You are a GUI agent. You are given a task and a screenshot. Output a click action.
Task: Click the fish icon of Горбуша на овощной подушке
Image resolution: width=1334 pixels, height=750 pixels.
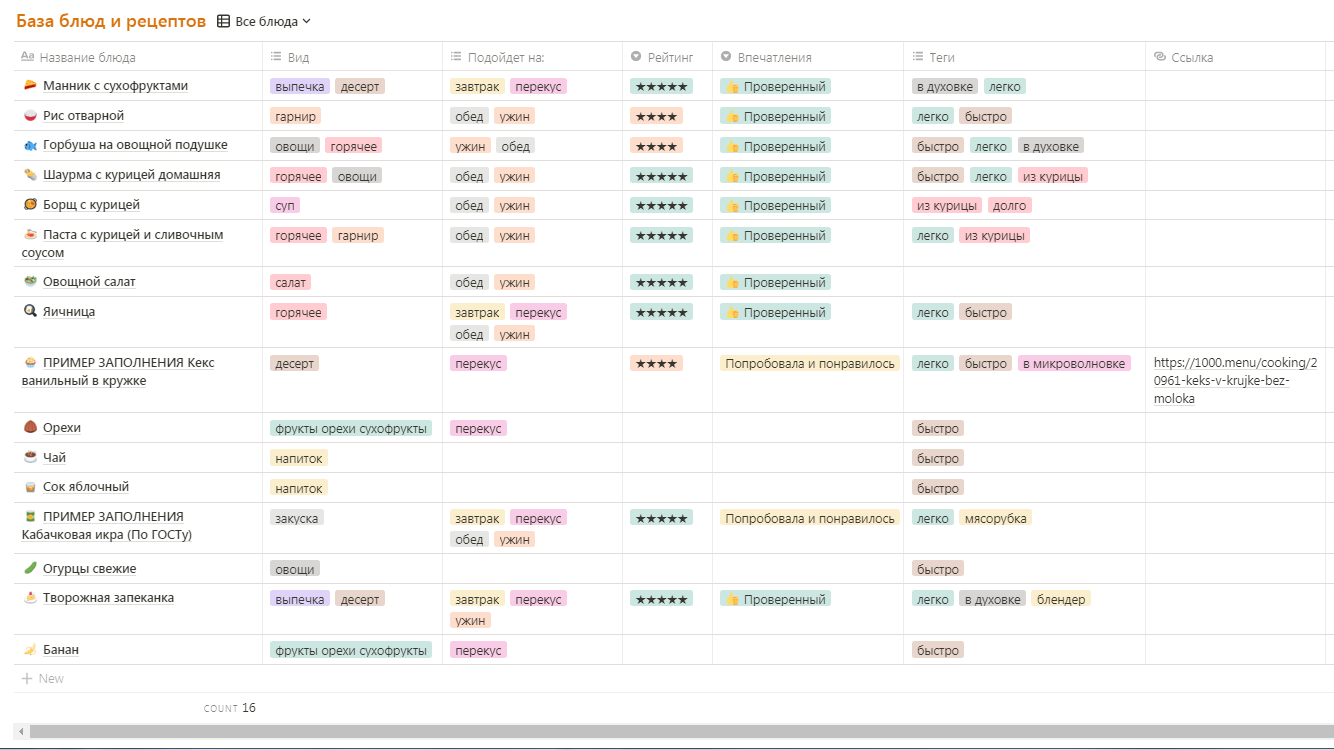coord(30,145)
